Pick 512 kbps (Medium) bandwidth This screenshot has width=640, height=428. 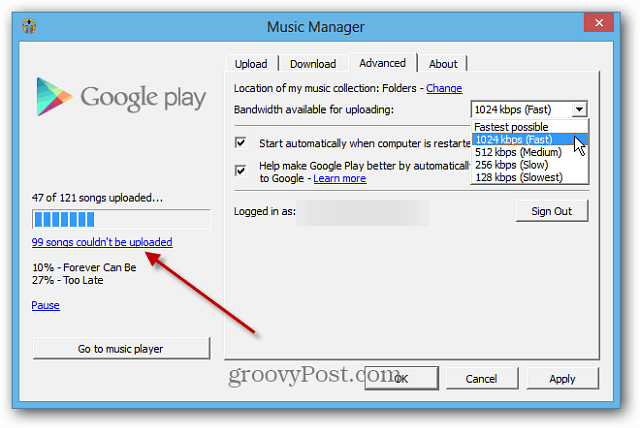[x=530, y=152]
